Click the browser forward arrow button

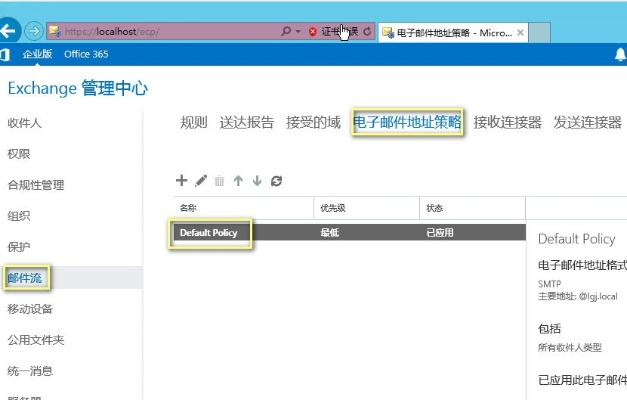click(x=34, y=31)
